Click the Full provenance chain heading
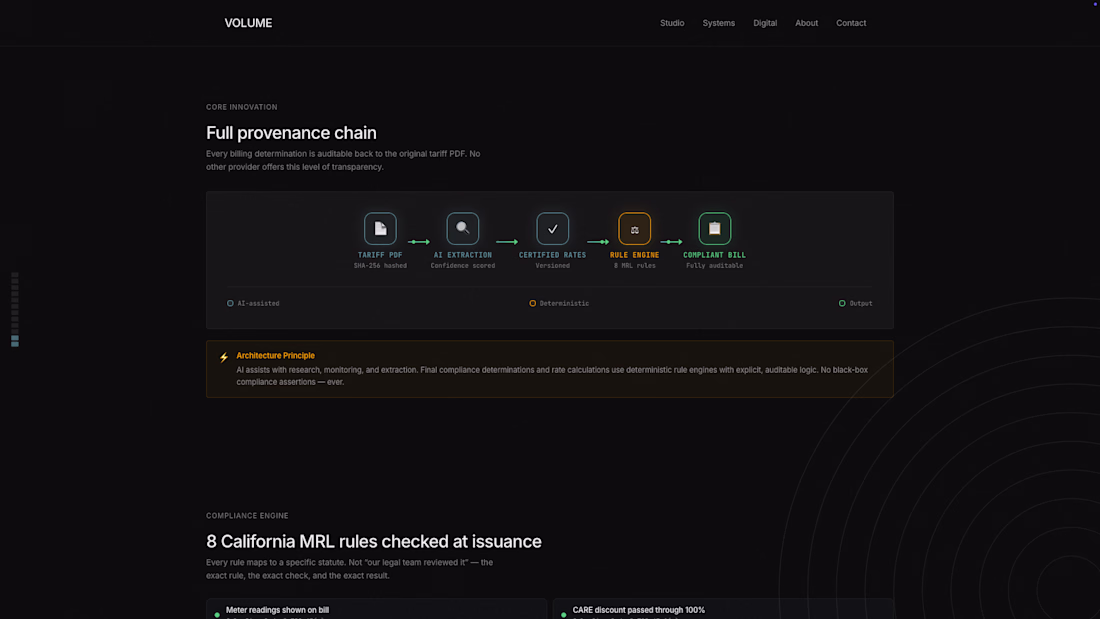Viewport: 1100px width, 619px height. click(x=291, y=133)
